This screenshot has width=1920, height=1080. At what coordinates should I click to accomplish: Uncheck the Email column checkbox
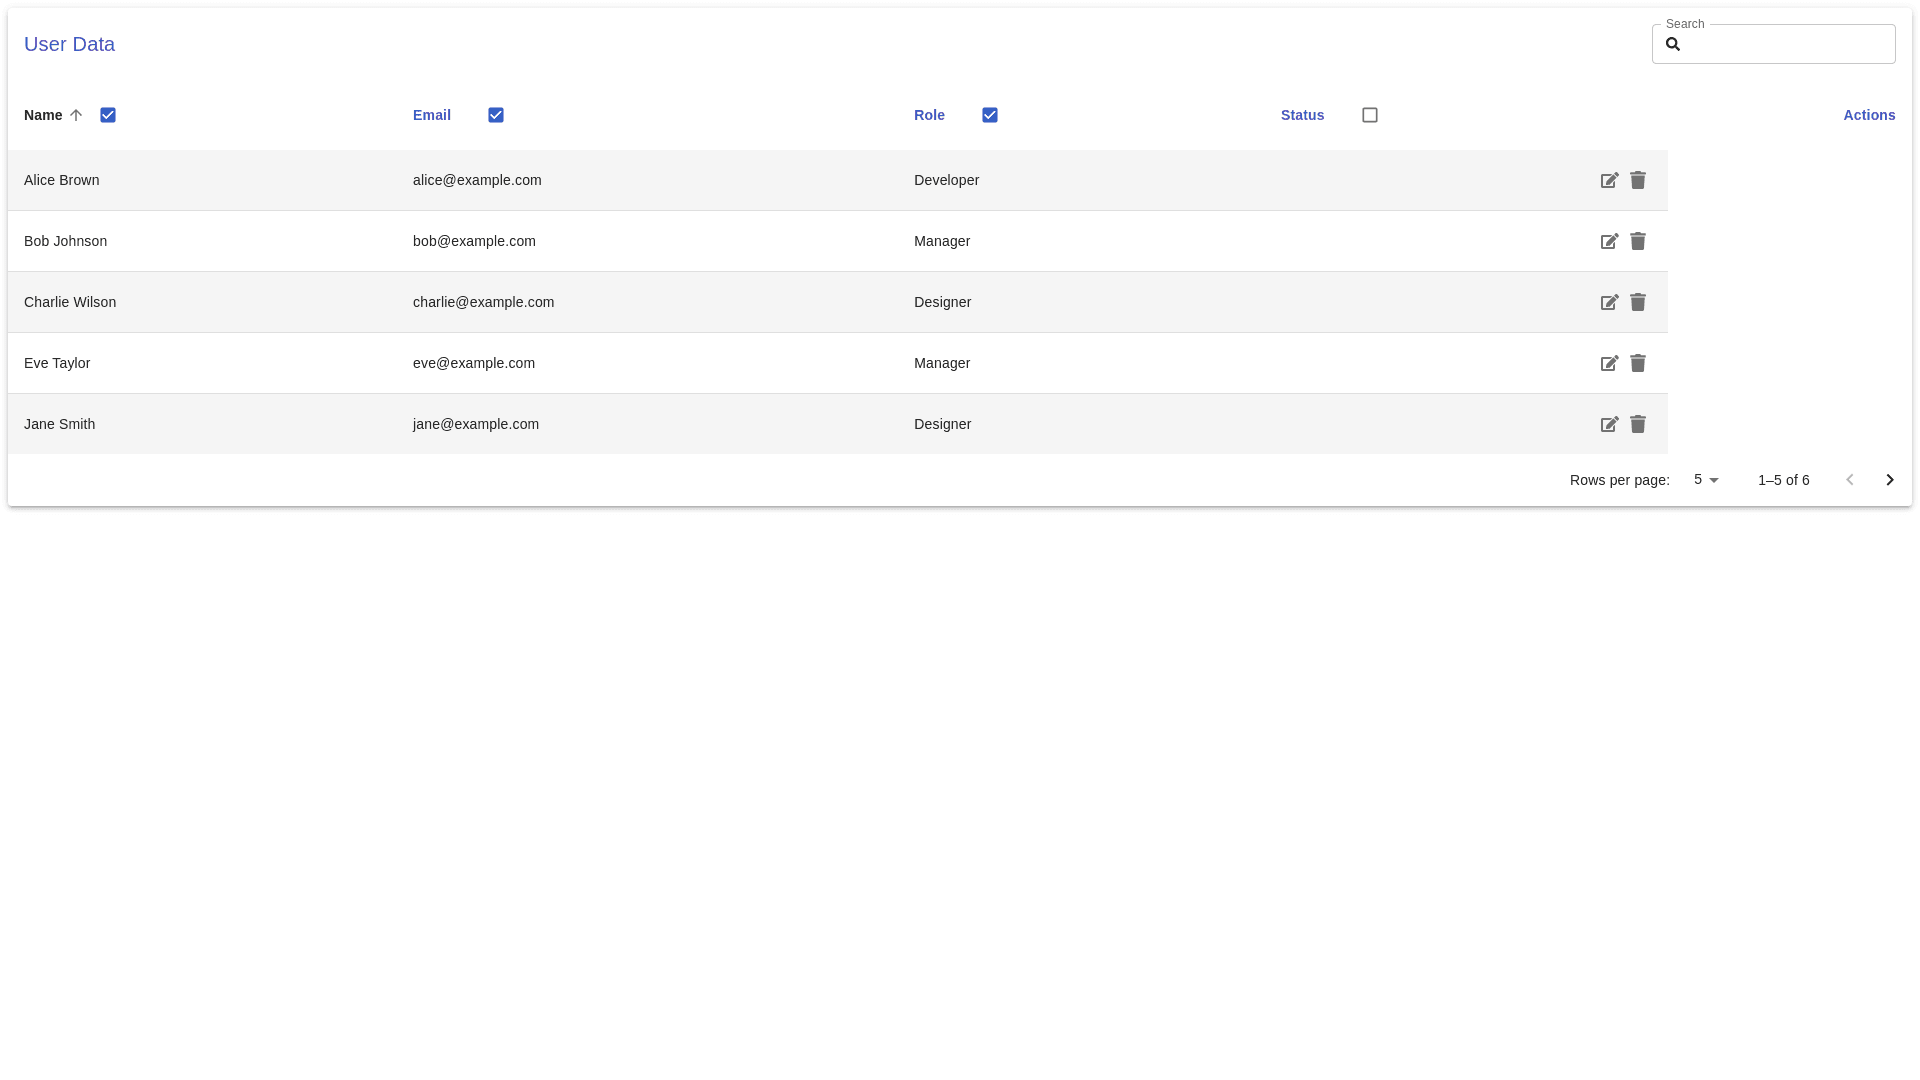[x=496, y=115]
